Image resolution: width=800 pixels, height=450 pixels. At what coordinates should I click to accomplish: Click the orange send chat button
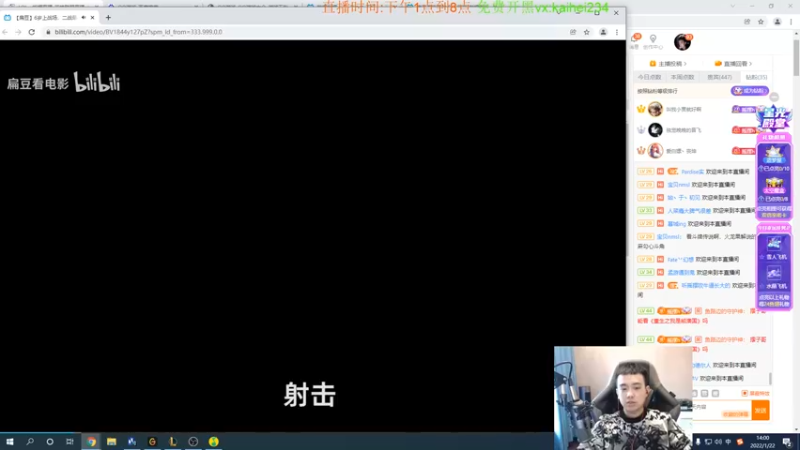pyautogui.click(x=760, y=410)
